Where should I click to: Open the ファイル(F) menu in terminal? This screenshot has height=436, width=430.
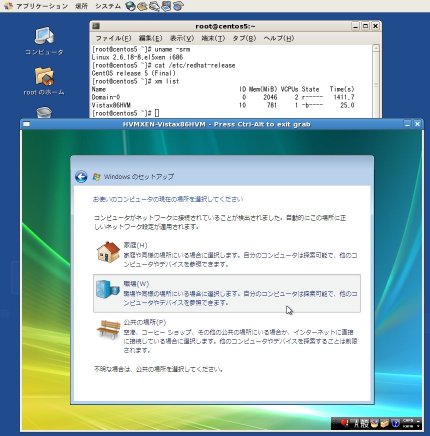[x=113, y=38]
